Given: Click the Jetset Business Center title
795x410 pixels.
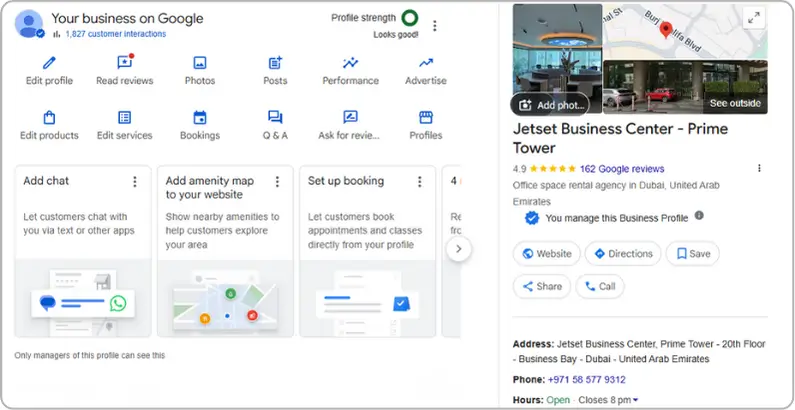Looking at the screenshot, I should tap(621, 138).
